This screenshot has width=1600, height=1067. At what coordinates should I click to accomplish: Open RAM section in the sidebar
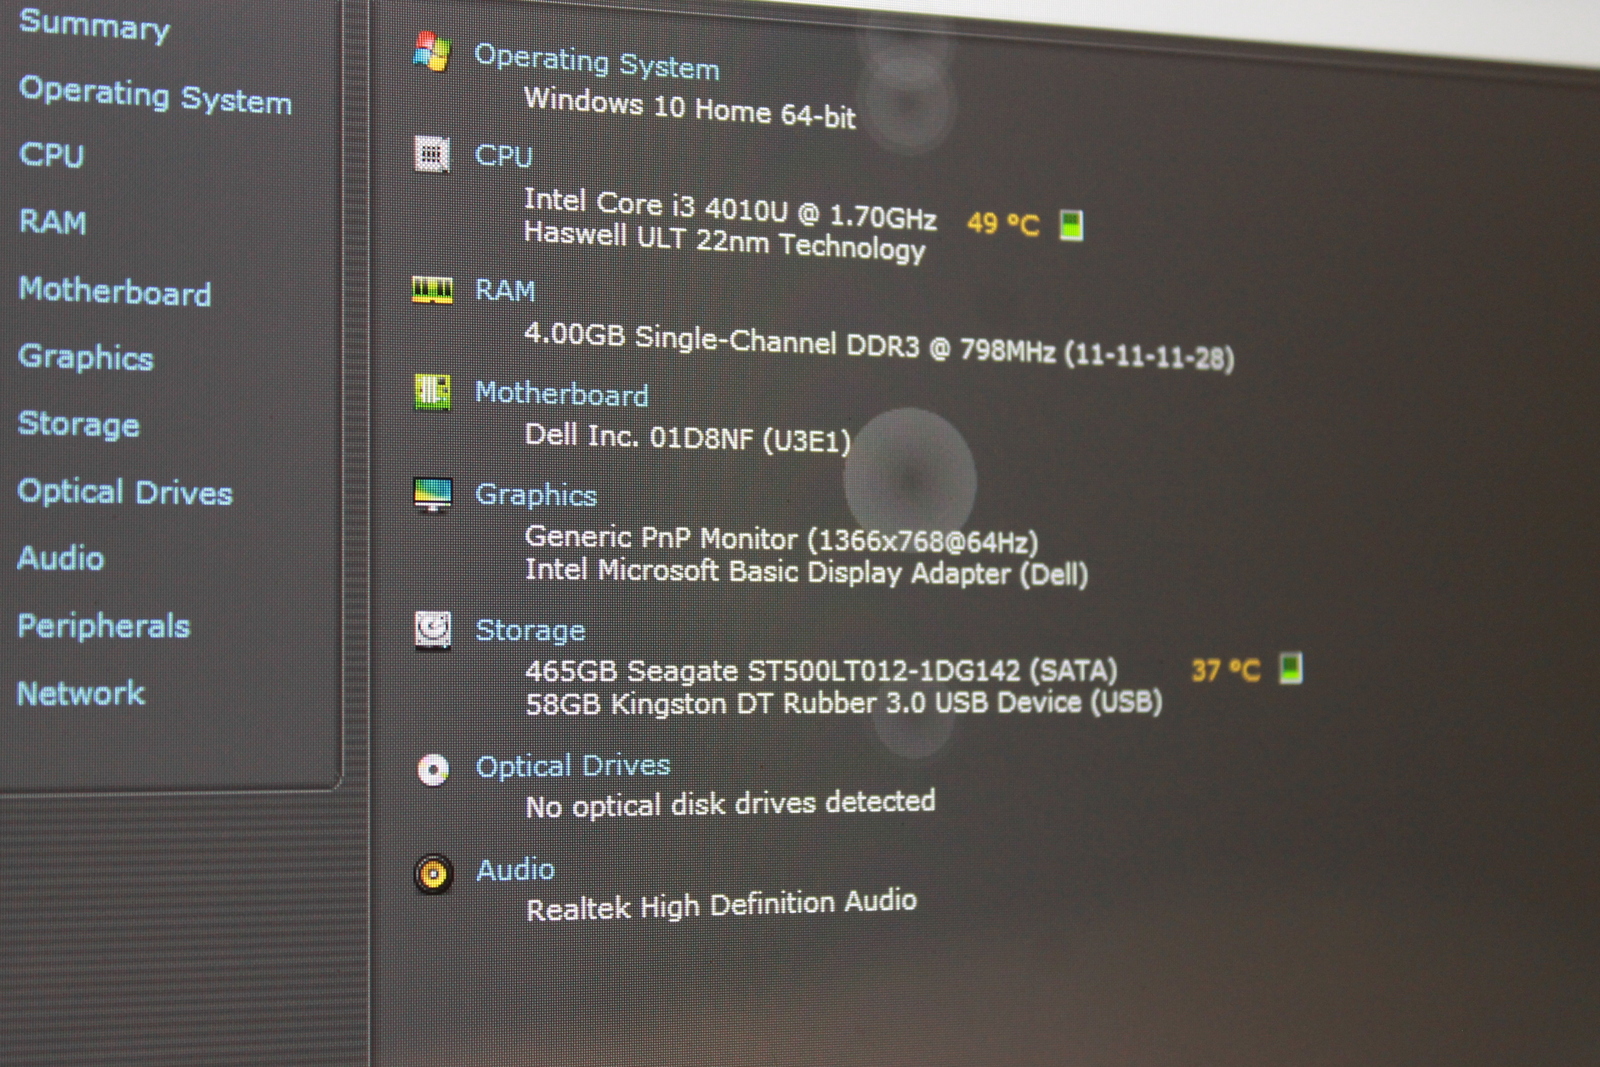click(x=53, y=221)
